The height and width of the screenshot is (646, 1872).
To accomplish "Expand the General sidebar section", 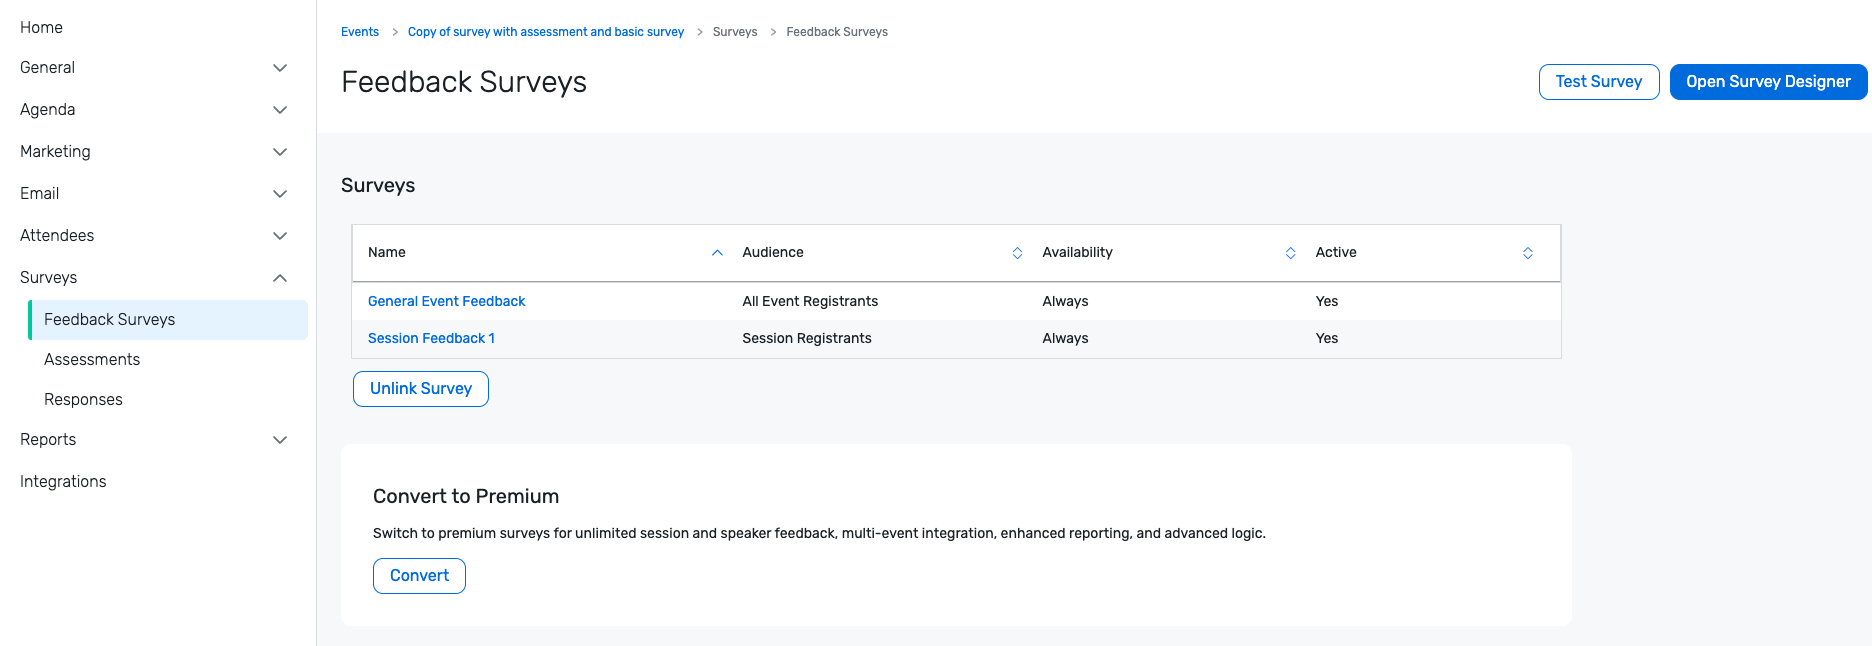I will (280, 68).
